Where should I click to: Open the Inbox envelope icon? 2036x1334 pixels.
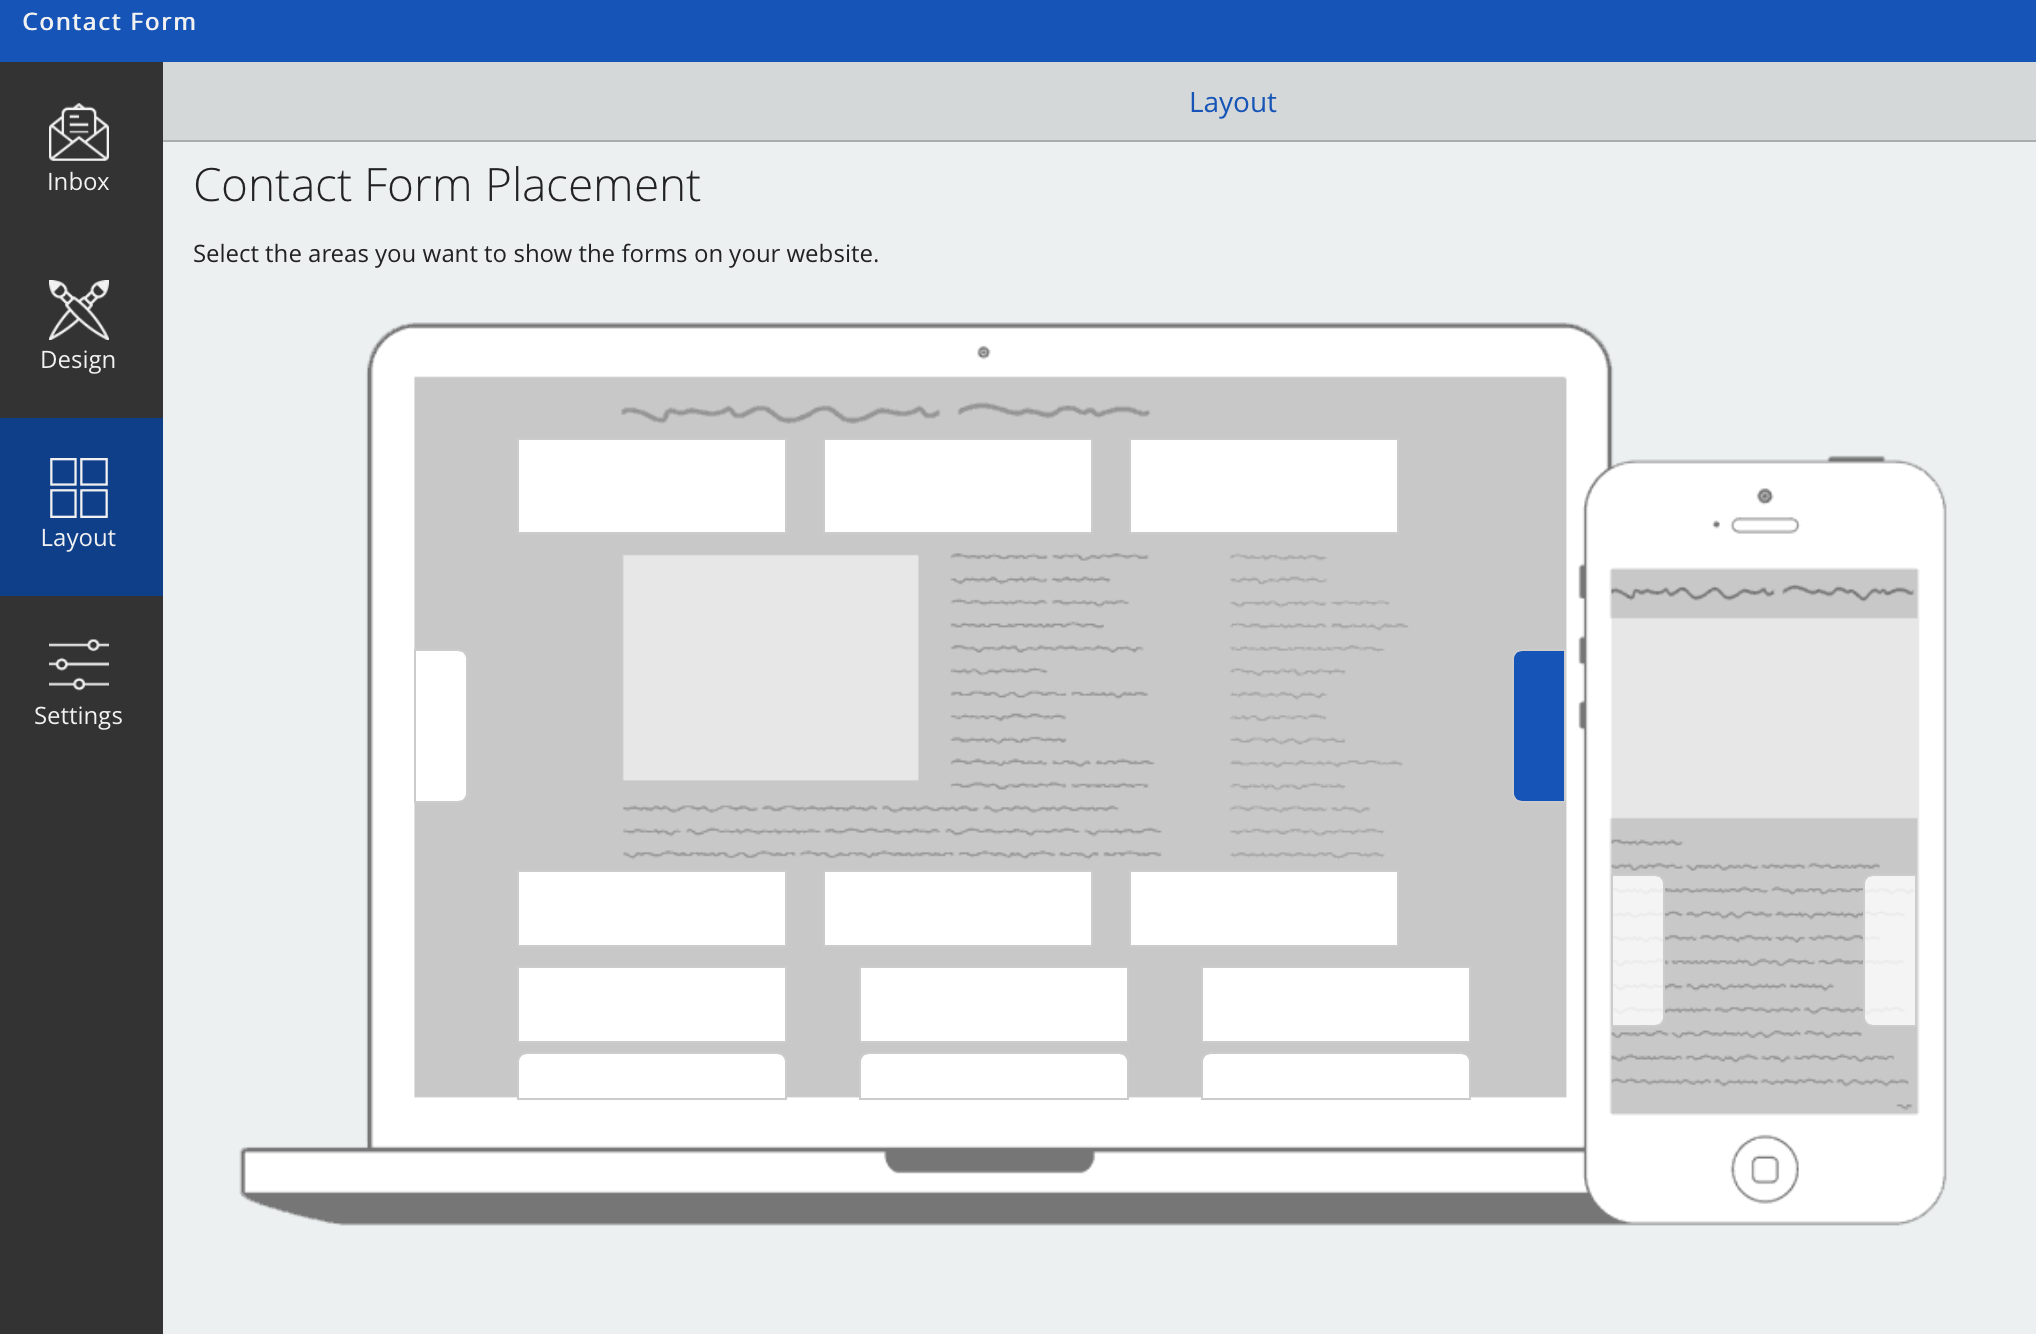tap(78, 133)
